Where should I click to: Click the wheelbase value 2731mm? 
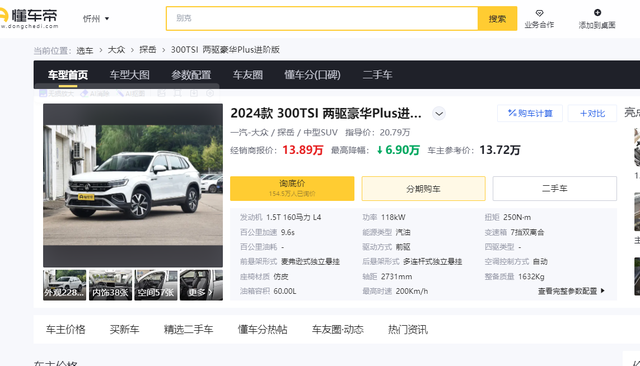point(396,277)
